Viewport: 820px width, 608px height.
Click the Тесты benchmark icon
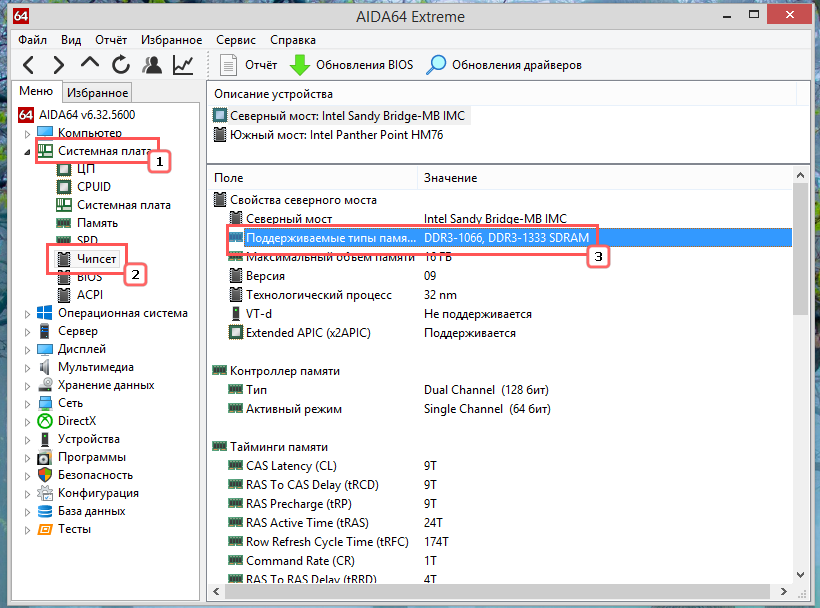pos(45,530)
